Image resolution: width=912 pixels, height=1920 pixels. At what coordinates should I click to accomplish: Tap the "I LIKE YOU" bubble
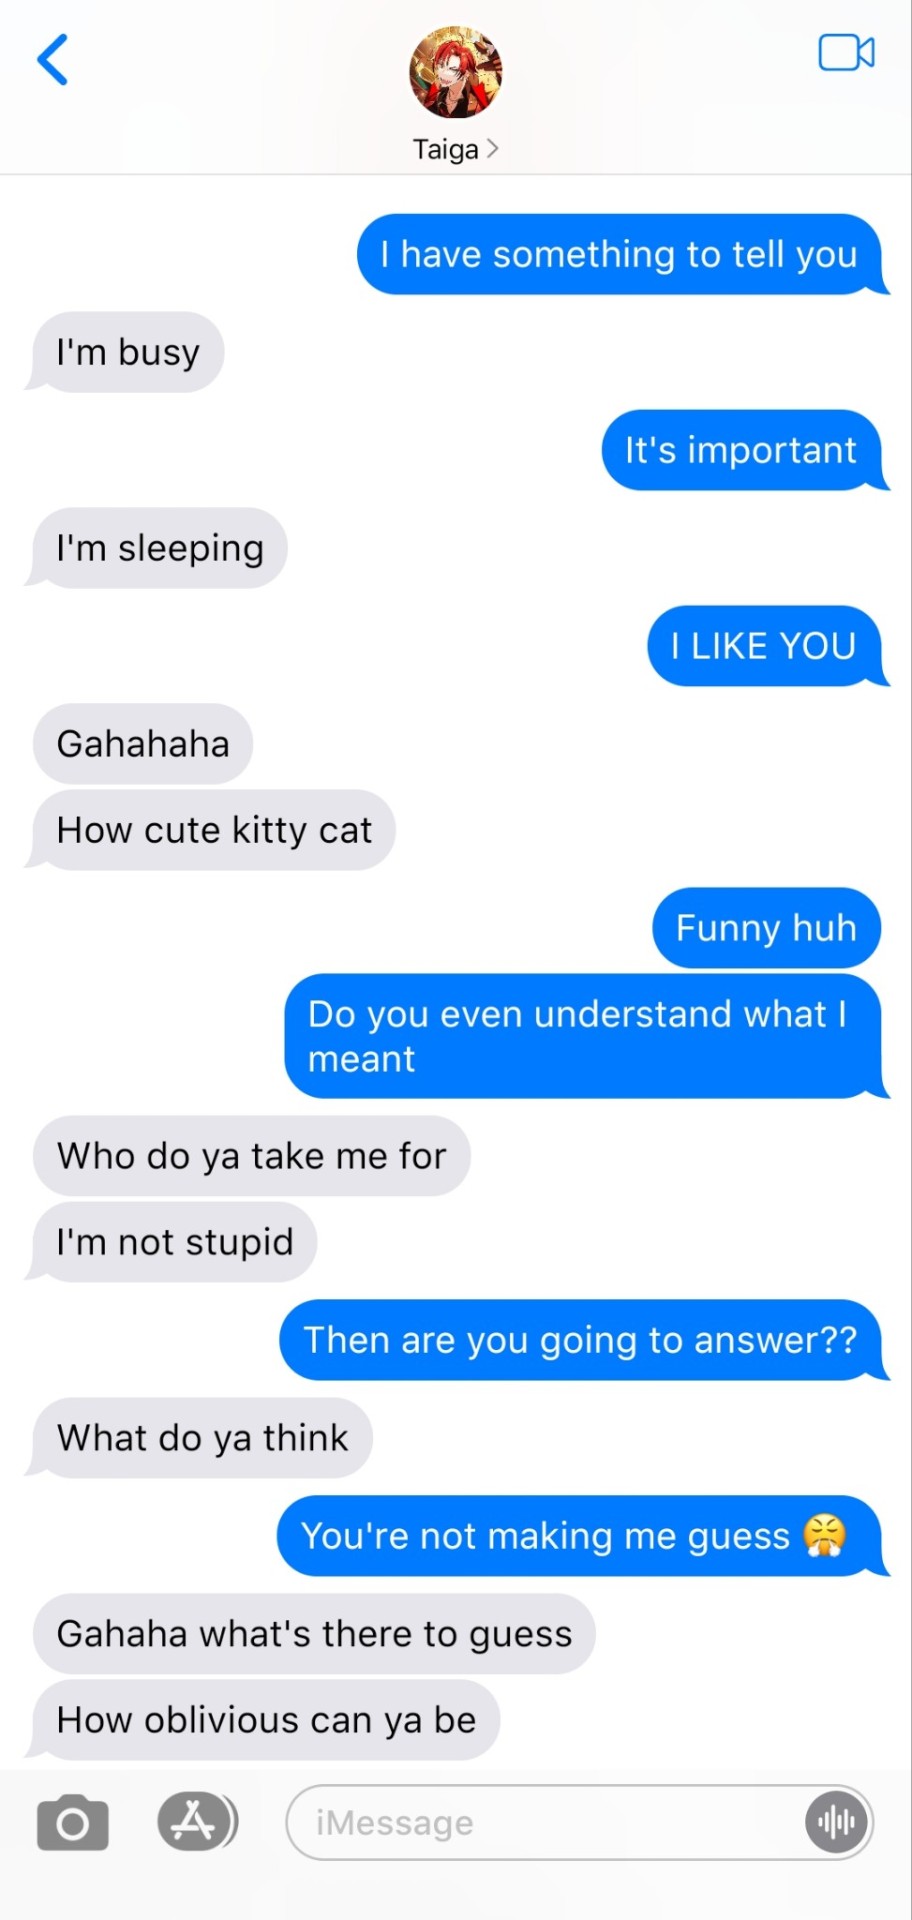(767, 646)
